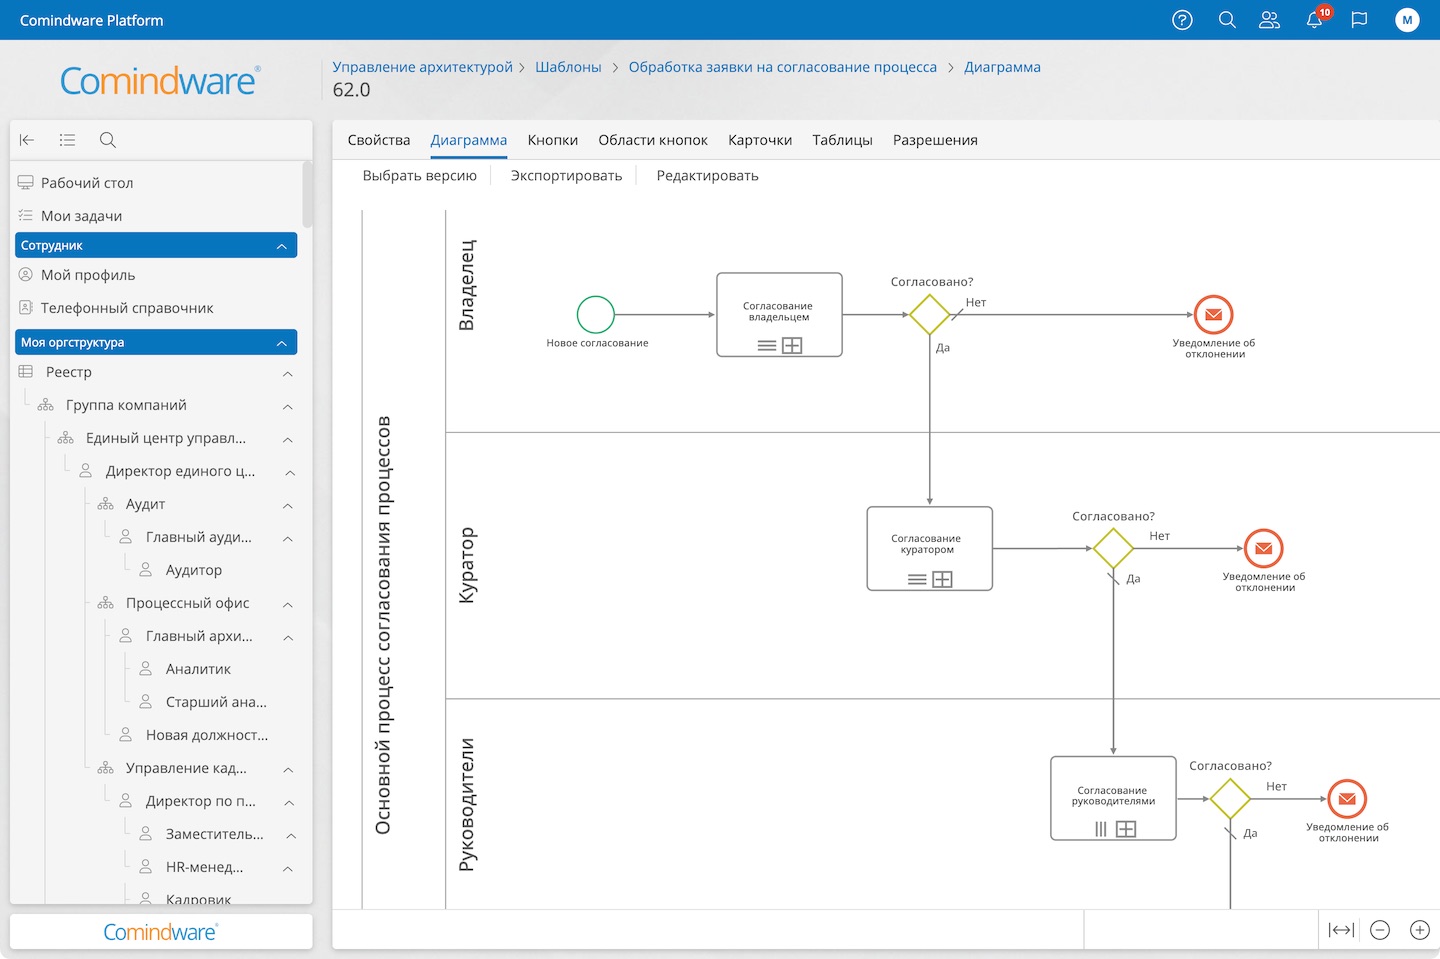Click the Экспортировать button

566,176
